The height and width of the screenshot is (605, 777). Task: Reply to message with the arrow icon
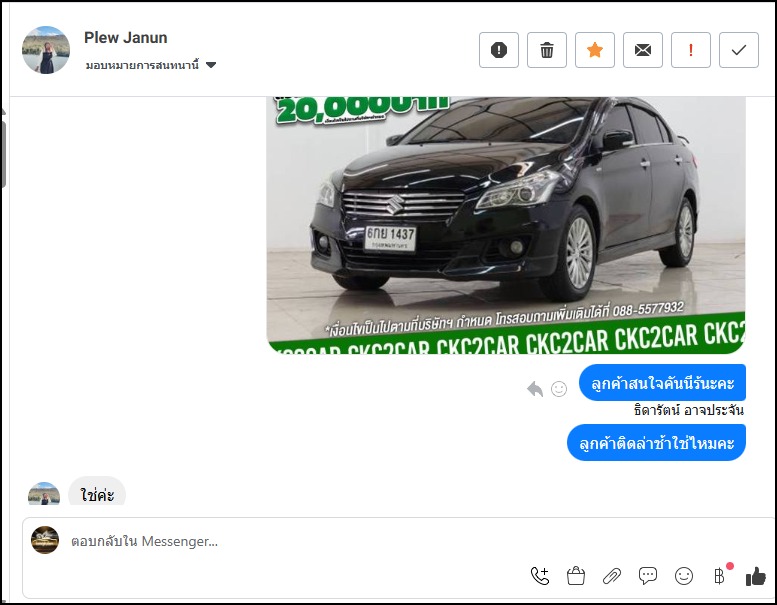[535, 389]
